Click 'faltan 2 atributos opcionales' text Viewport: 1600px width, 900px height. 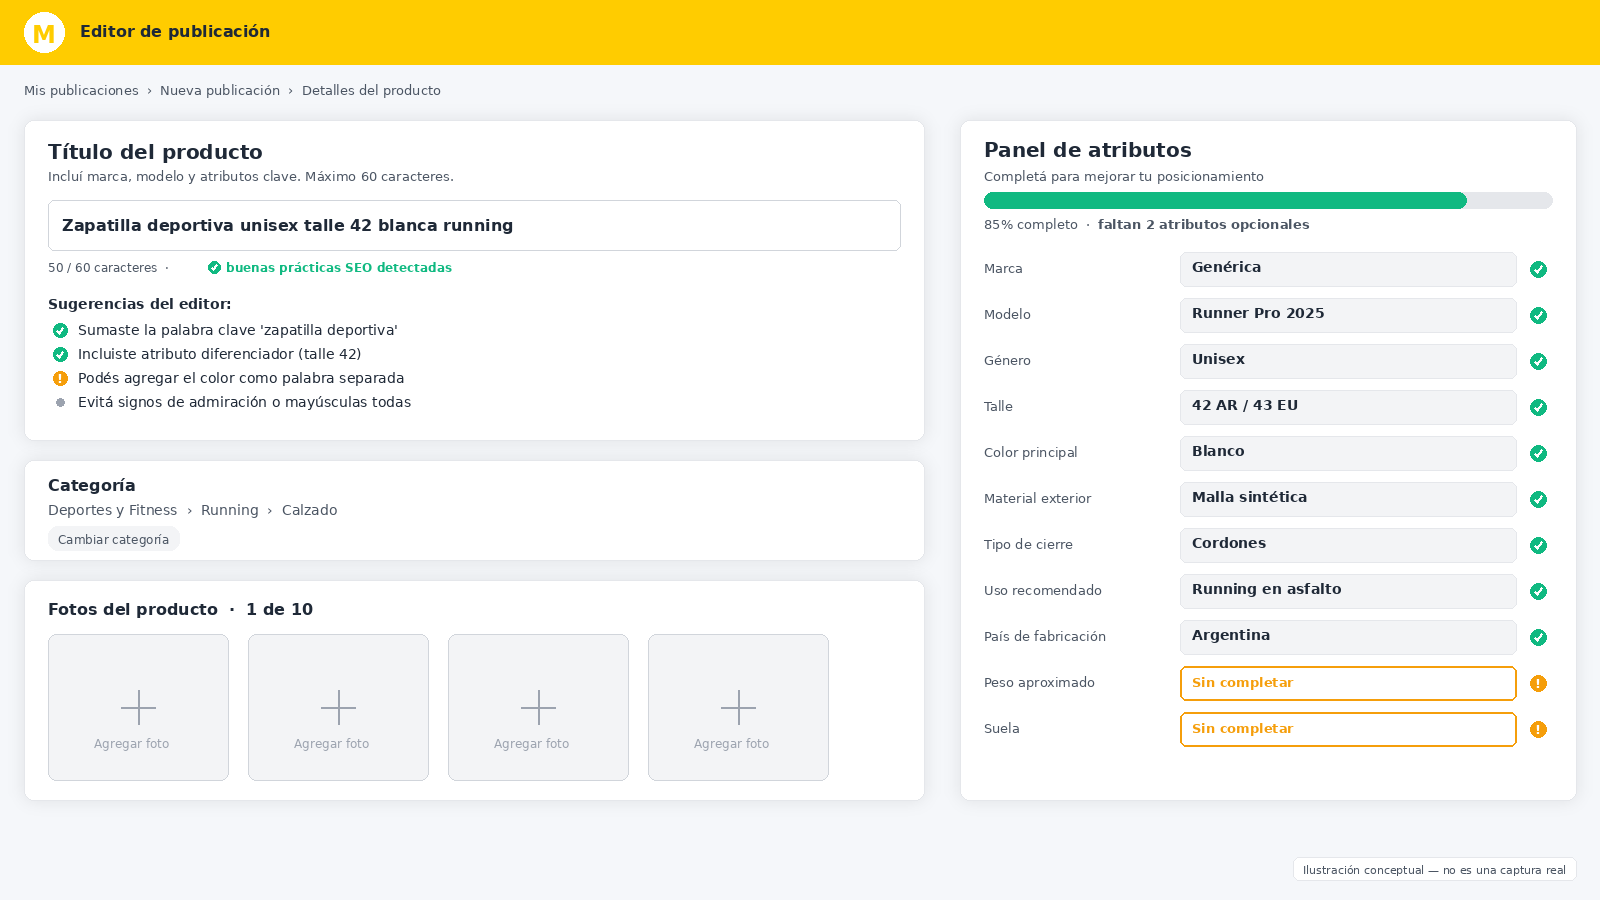point(1203,225)
